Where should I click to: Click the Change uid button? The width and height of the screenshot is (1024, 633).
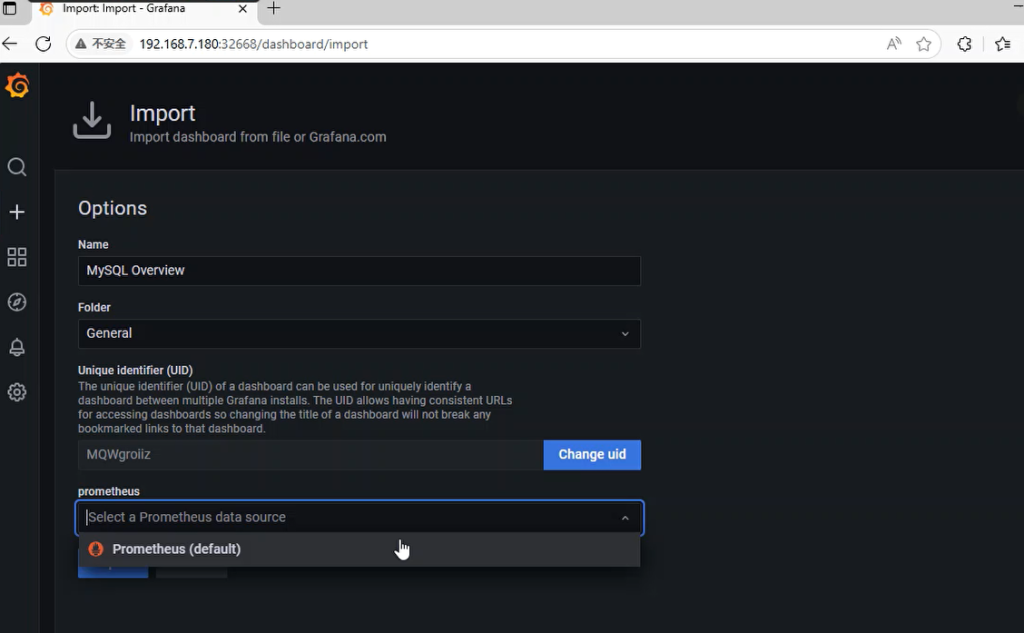[592, 454]
